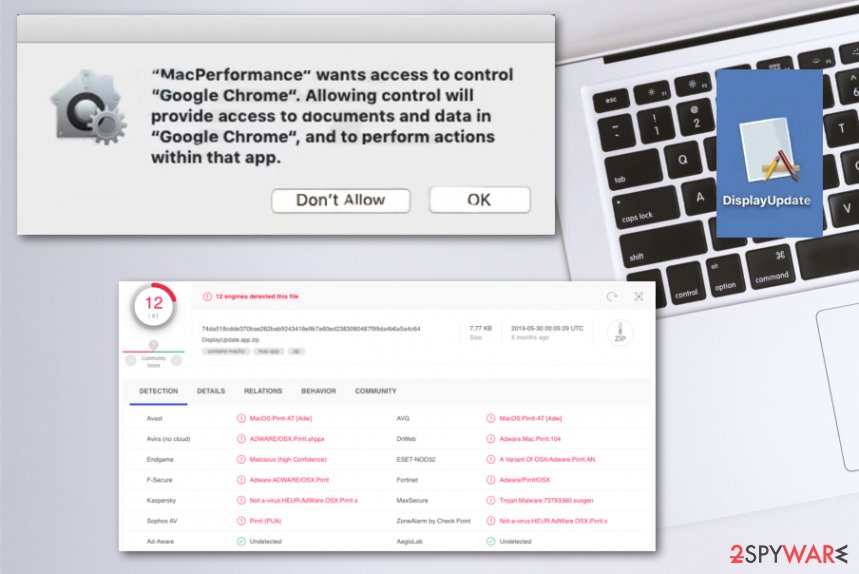859x574 pixels.
Task: Click the 'DisplayUpdate.app.zip' file name
Action: pyautogui.click(x=231, y=340)
